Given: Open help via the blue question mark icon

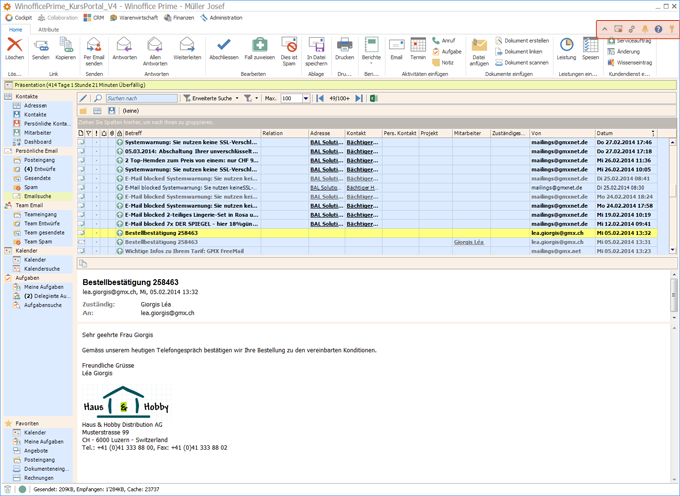Looking at the screenshot, I should 658,29.
